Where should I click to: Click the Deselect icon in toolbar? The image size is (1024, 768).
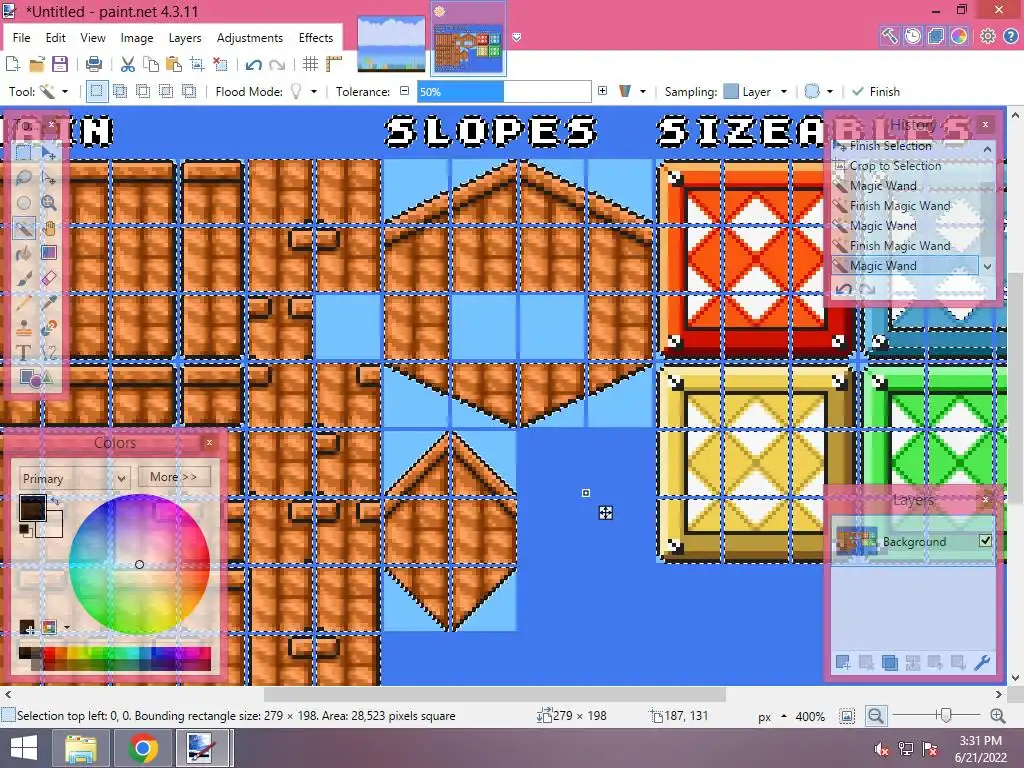tap(220, 64)
